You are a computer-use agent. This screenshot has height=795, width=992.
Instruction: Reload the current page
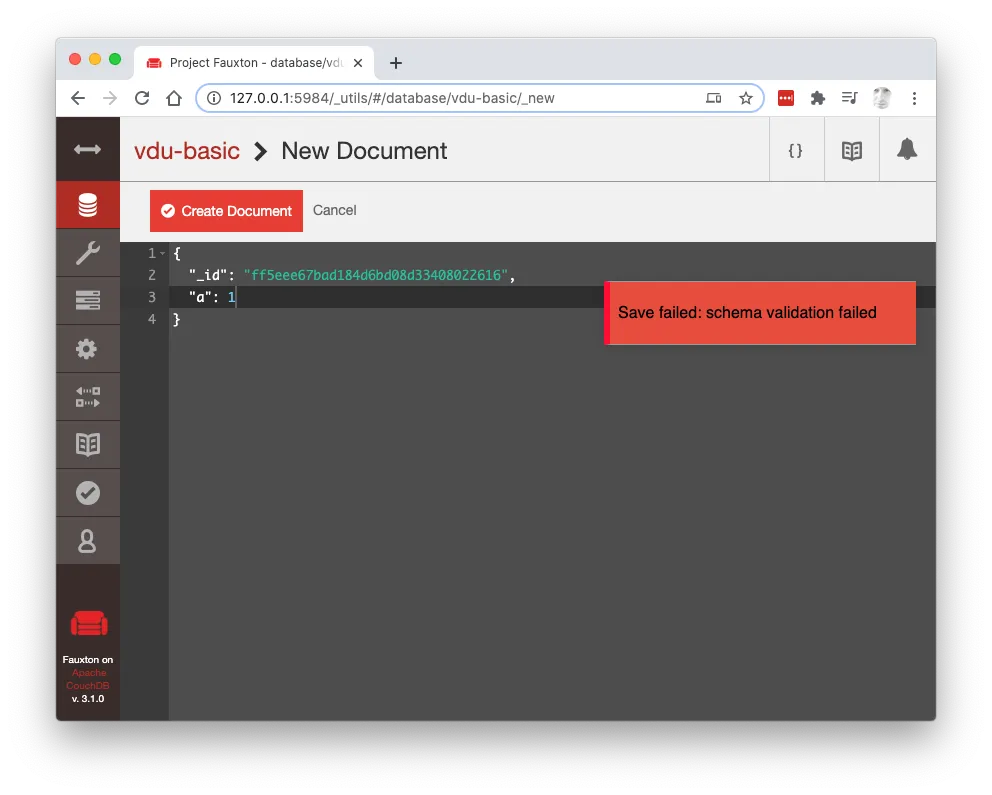coord(142,98)
